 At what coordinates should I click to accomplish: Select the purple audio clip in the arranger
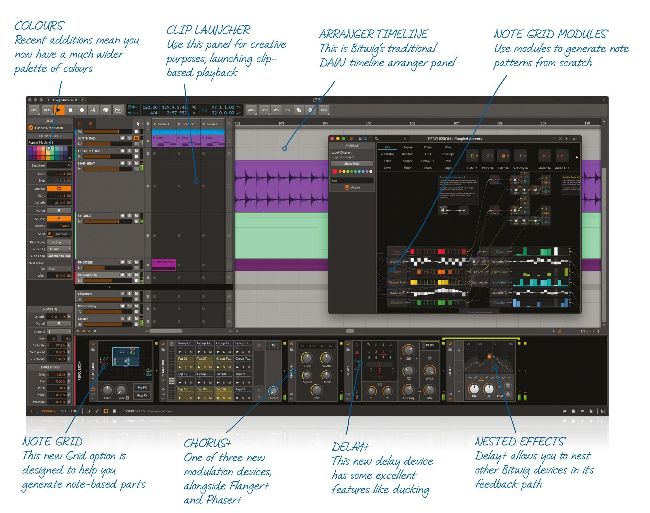click(281, 186)
